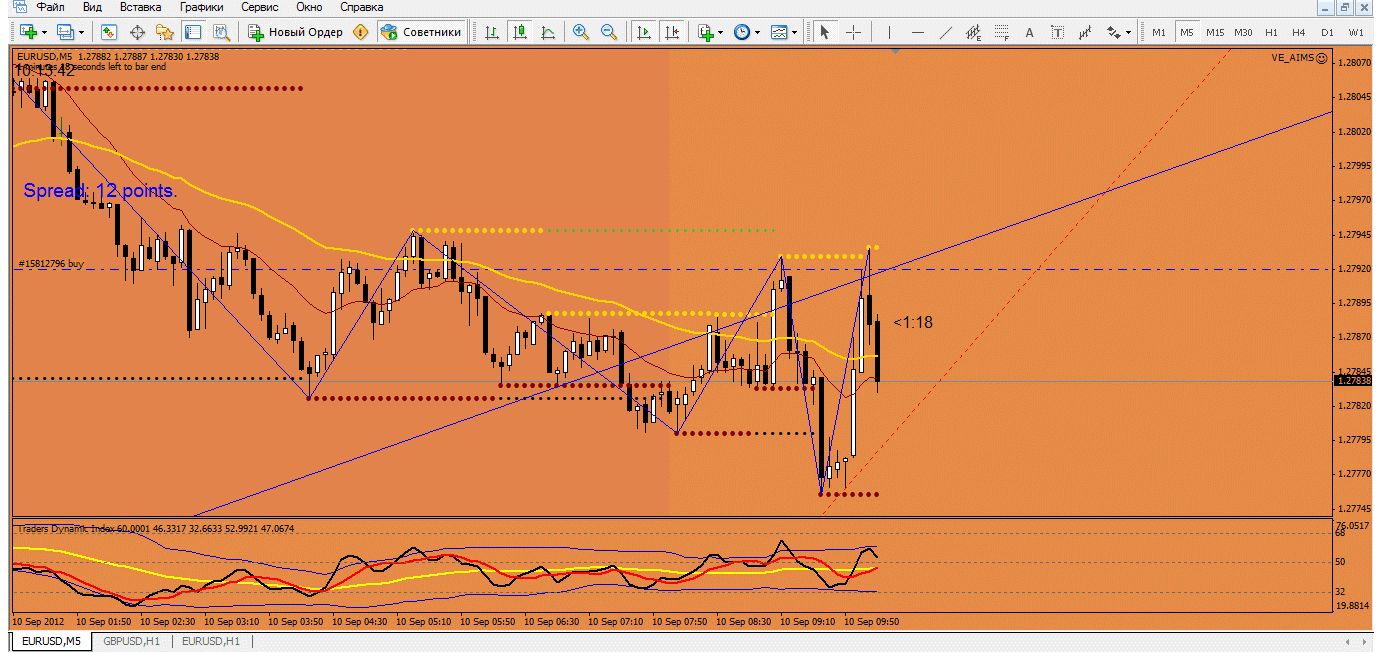Open the Файл menu
The width and height of the screenshot is (1382, 653).
51,7
